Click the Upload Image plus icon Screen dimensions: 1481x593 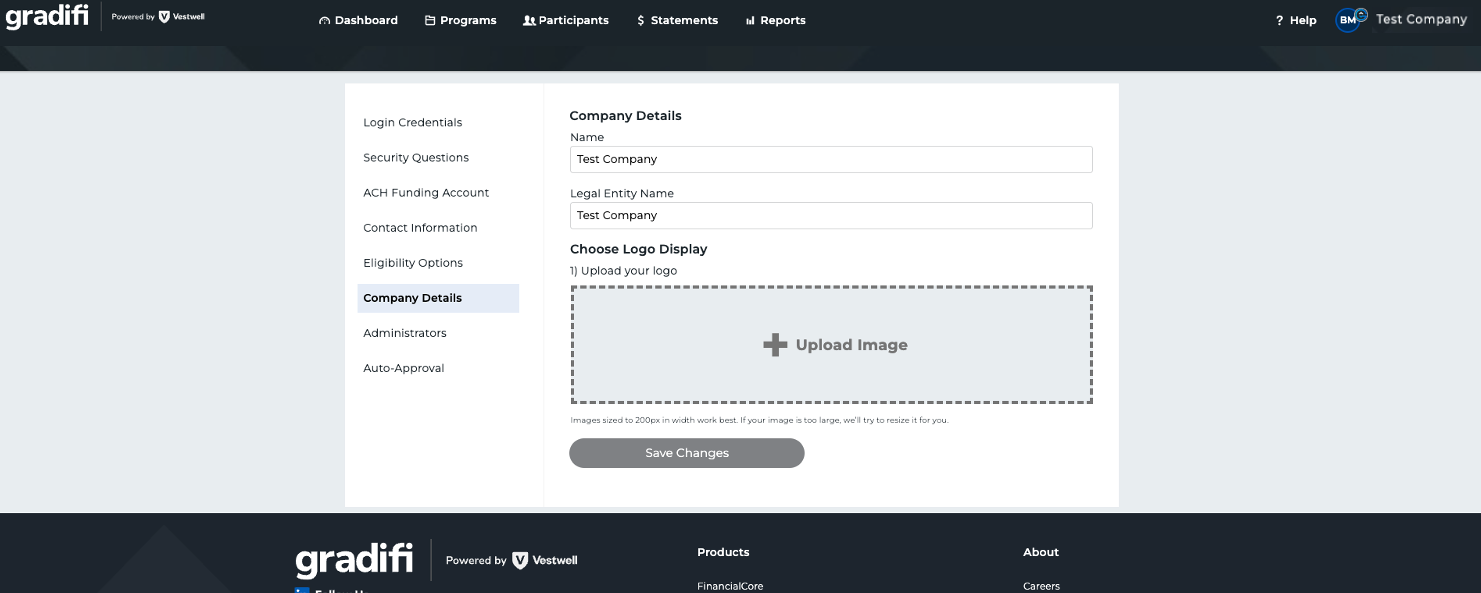pyautogui.click(x=774, y=344)
